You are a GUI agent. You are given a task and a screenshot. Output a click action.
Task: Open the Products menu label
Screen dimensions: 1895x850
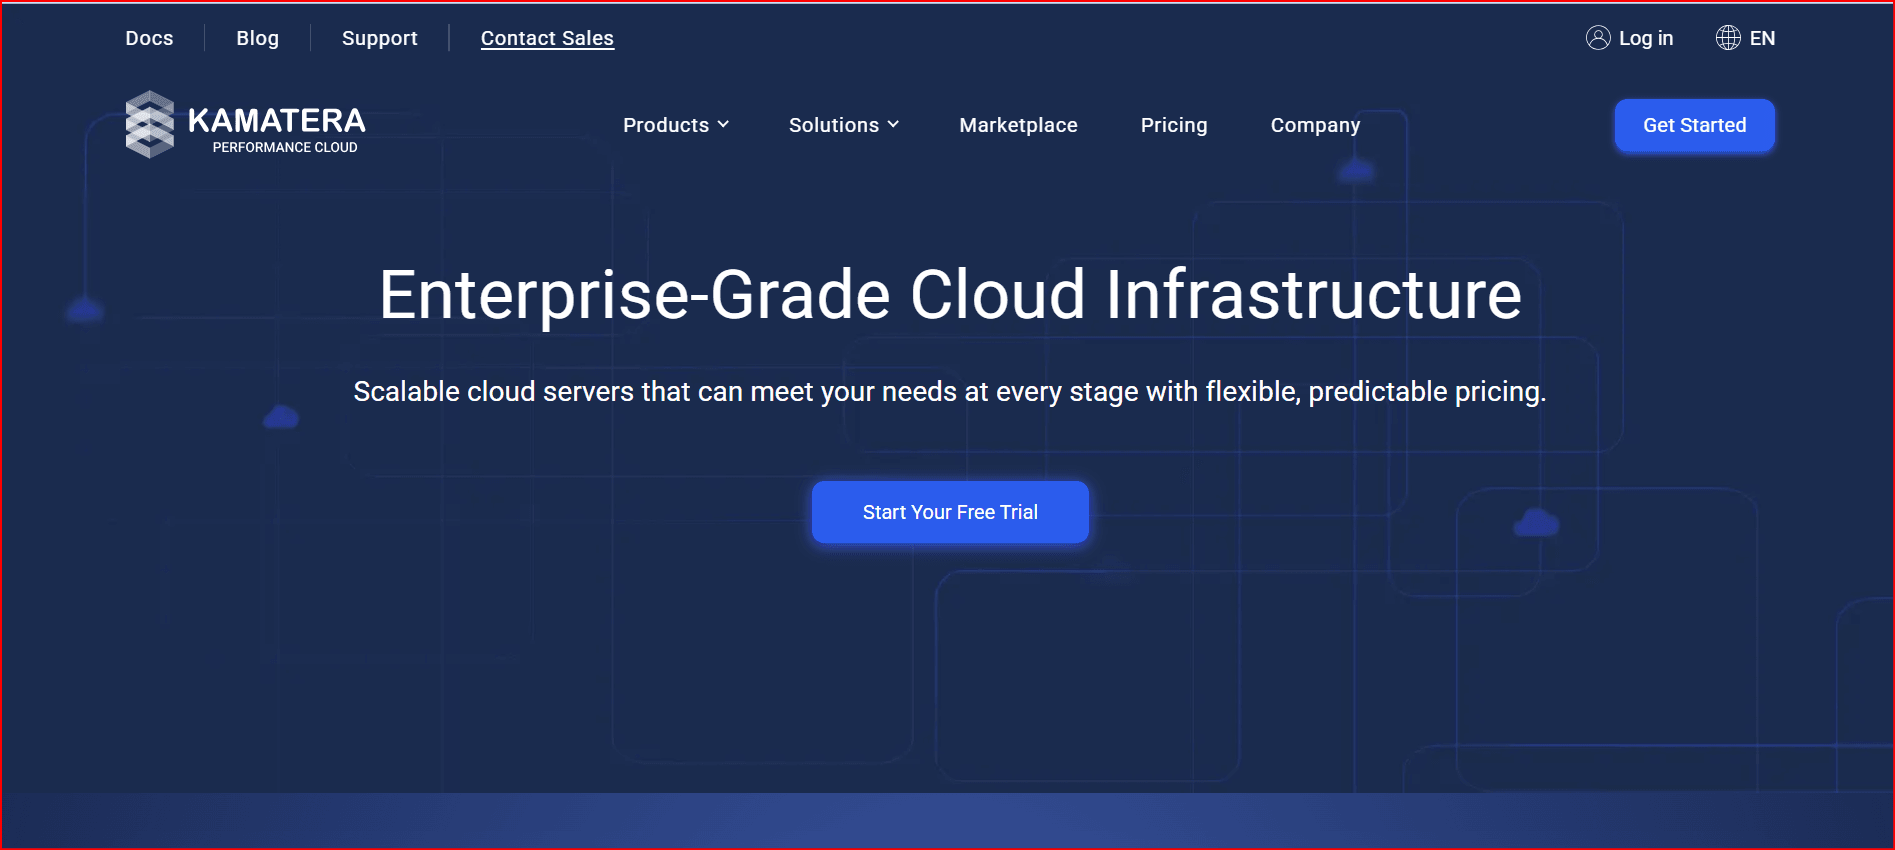[665, 125]
